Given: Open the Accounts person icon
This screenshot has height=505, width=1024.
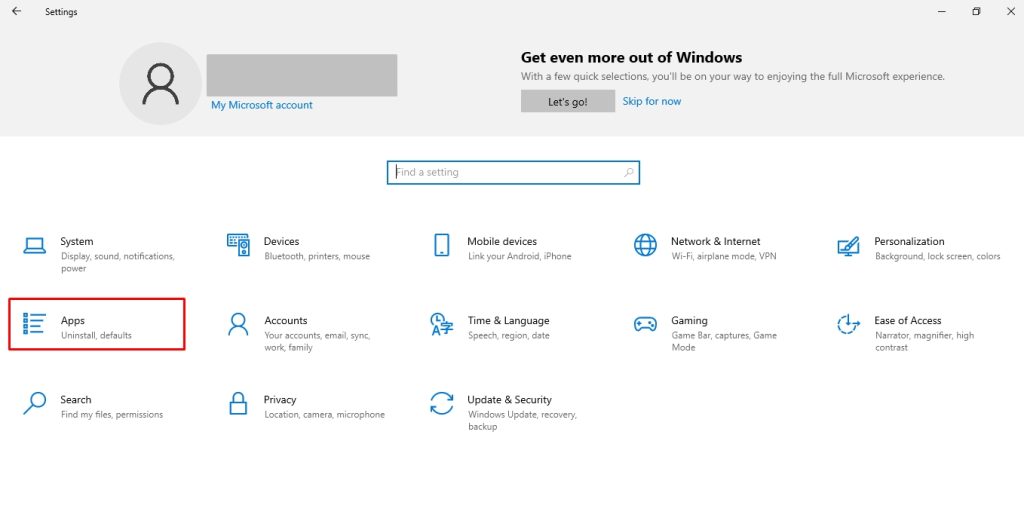Looking at the screenshot, I should point(238,324).
